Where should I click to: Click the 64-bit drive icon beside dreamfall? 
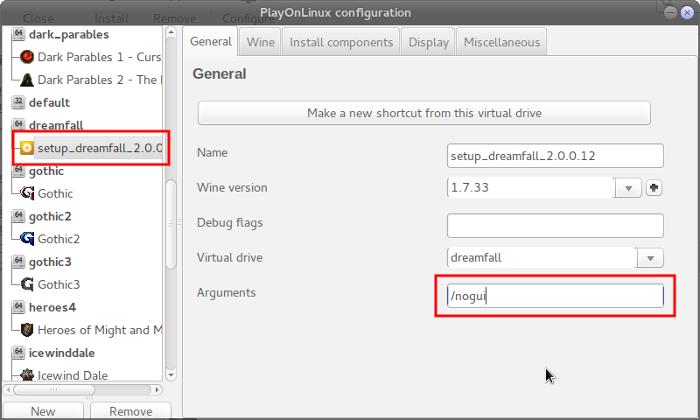18,125
